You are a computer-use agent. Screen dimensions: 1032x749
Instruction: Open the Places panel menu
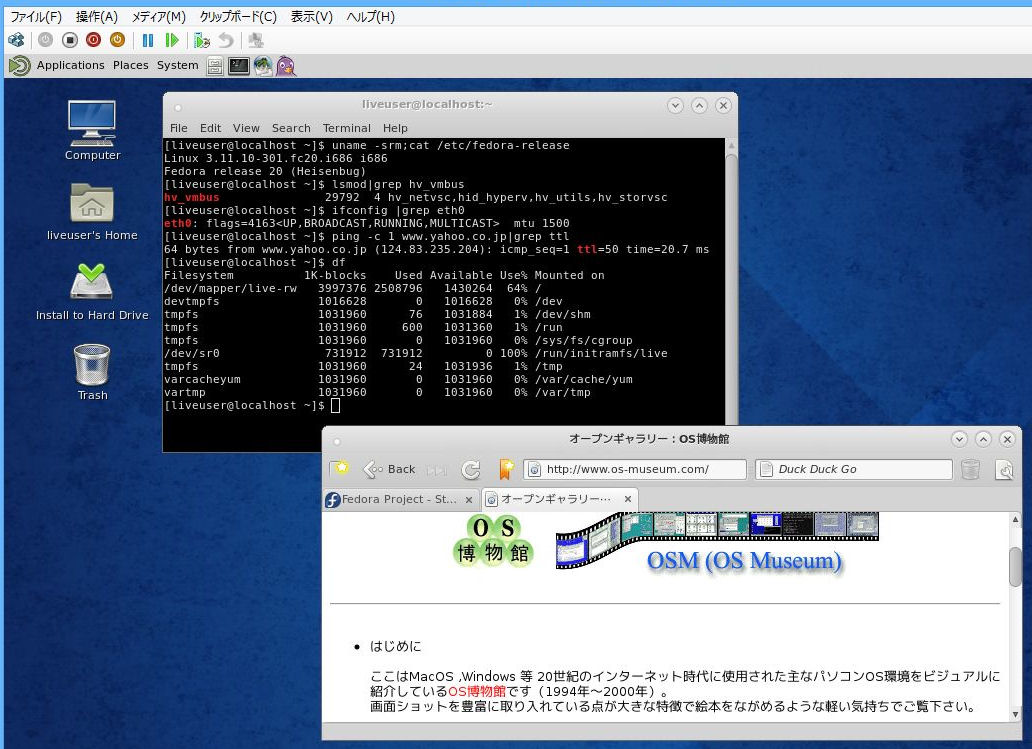point(130,65)
